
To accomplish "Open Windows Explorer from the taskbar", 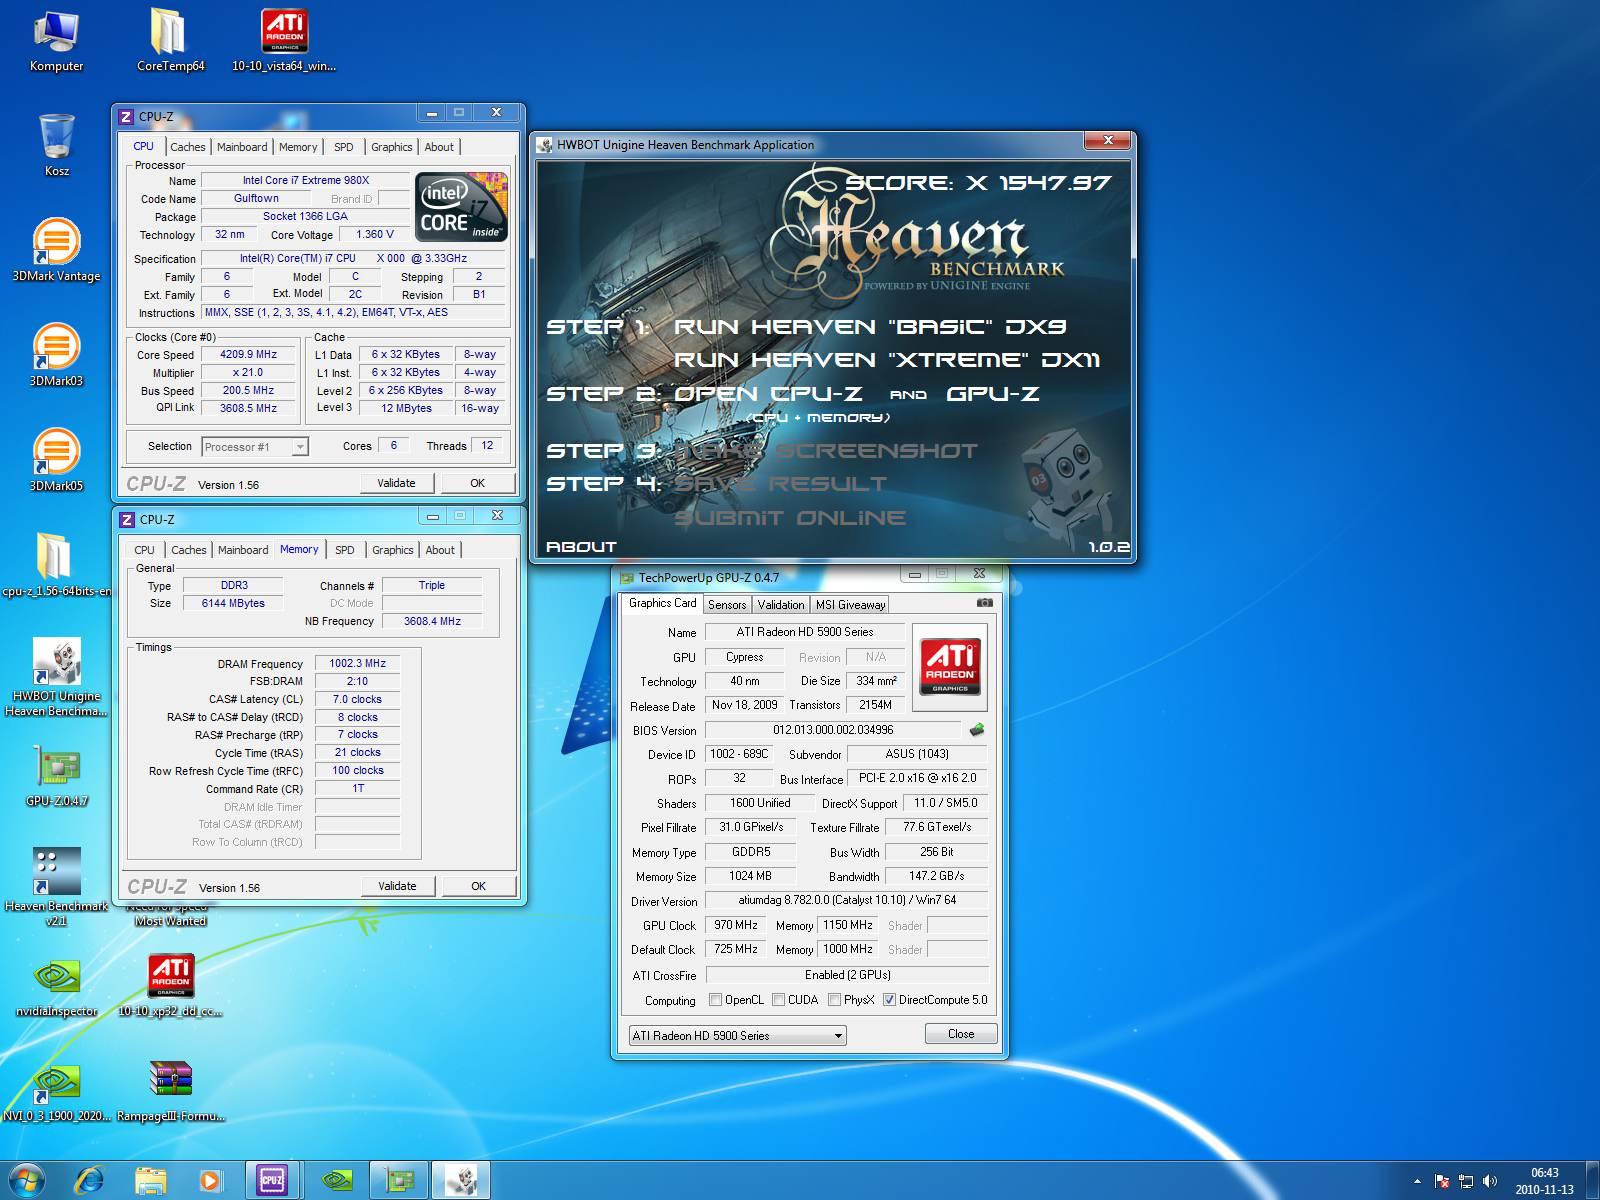I will [x=150, y=1180].
